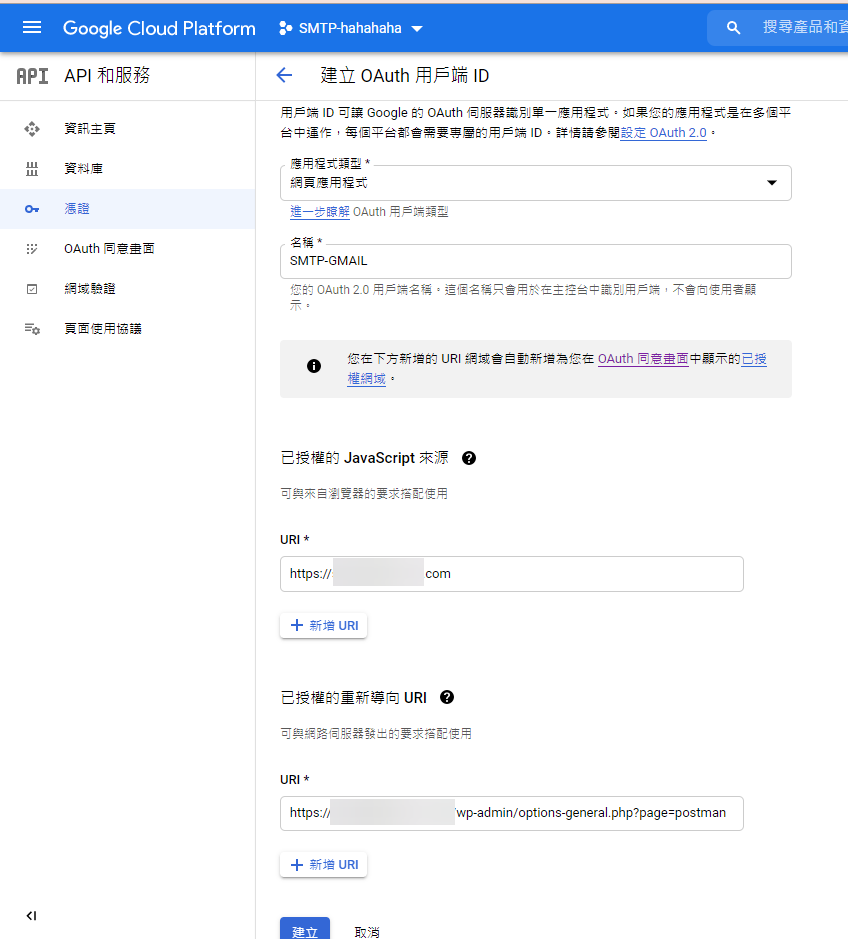Click the search magnifier icon
This screenshot has height=939, width=848.
coord(733,28)
